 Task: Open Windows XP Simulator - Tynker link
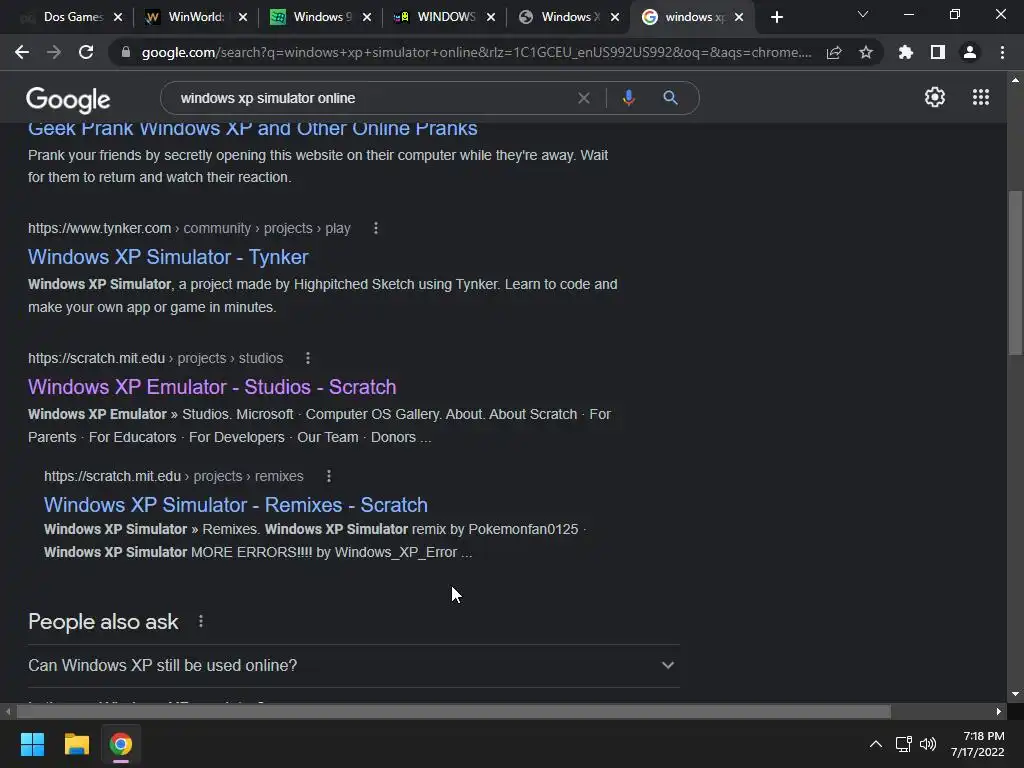[x=168, y=257]
